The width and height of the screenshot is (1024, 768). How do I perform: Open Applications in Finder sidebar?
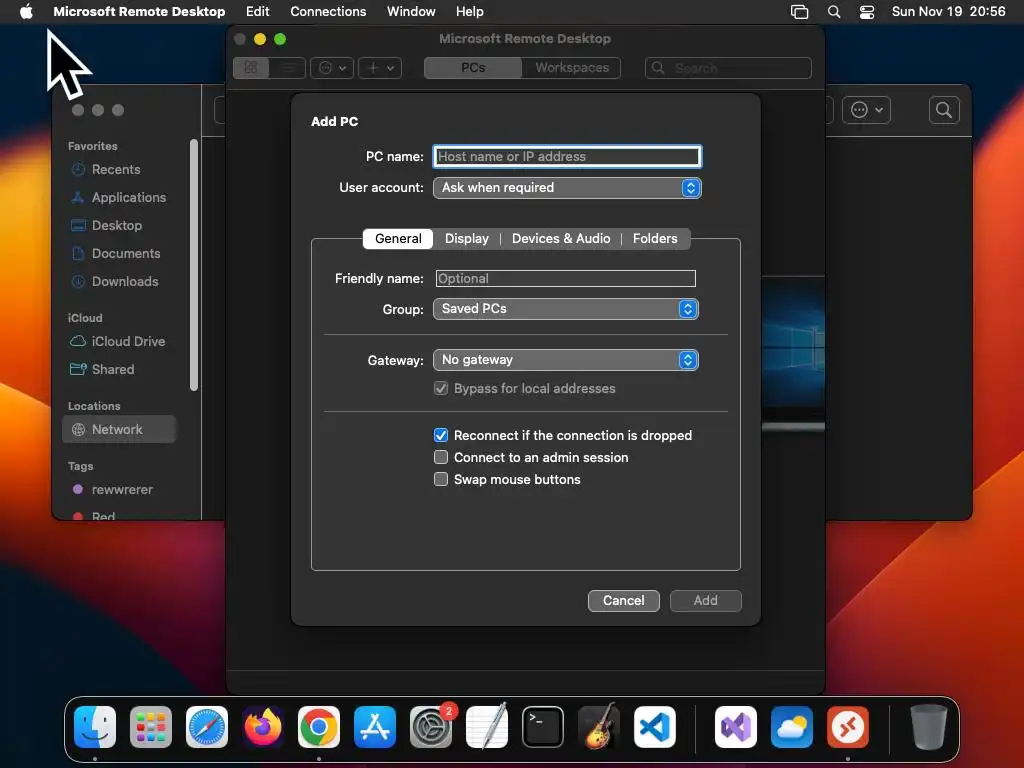(x=129, y=198)
